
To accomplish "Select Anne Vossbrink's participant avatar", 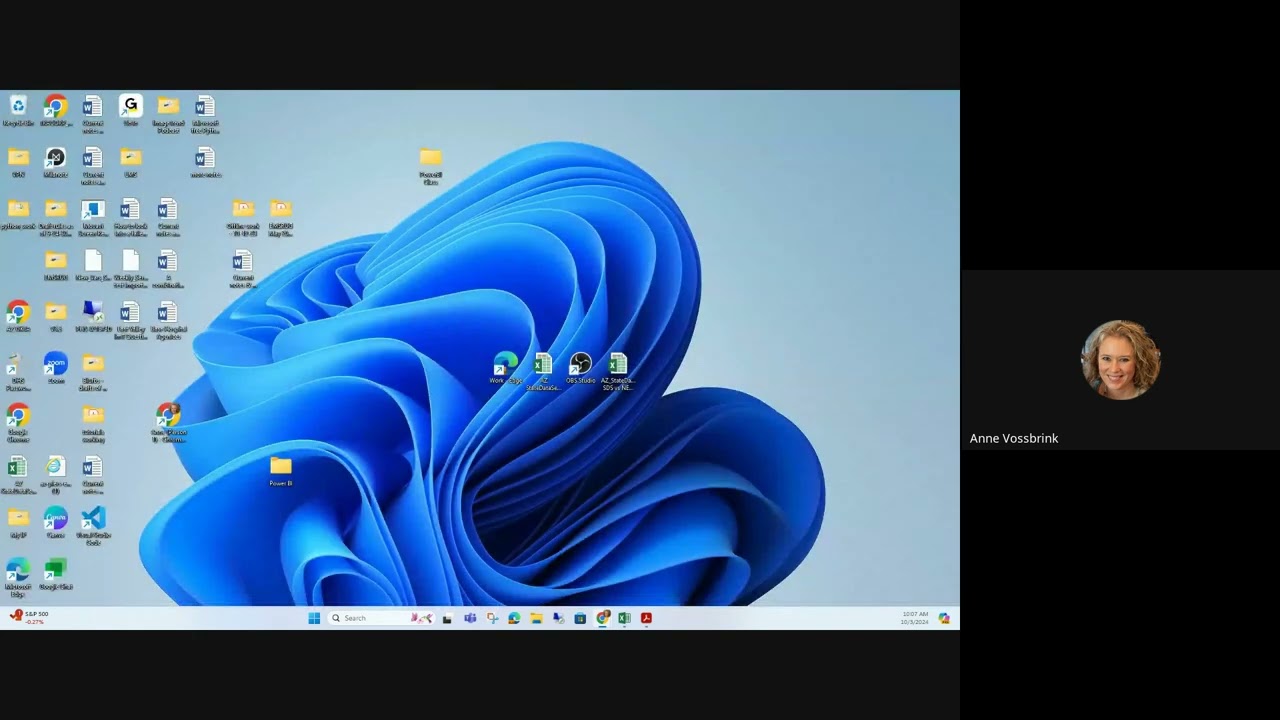I will 1120,360.
